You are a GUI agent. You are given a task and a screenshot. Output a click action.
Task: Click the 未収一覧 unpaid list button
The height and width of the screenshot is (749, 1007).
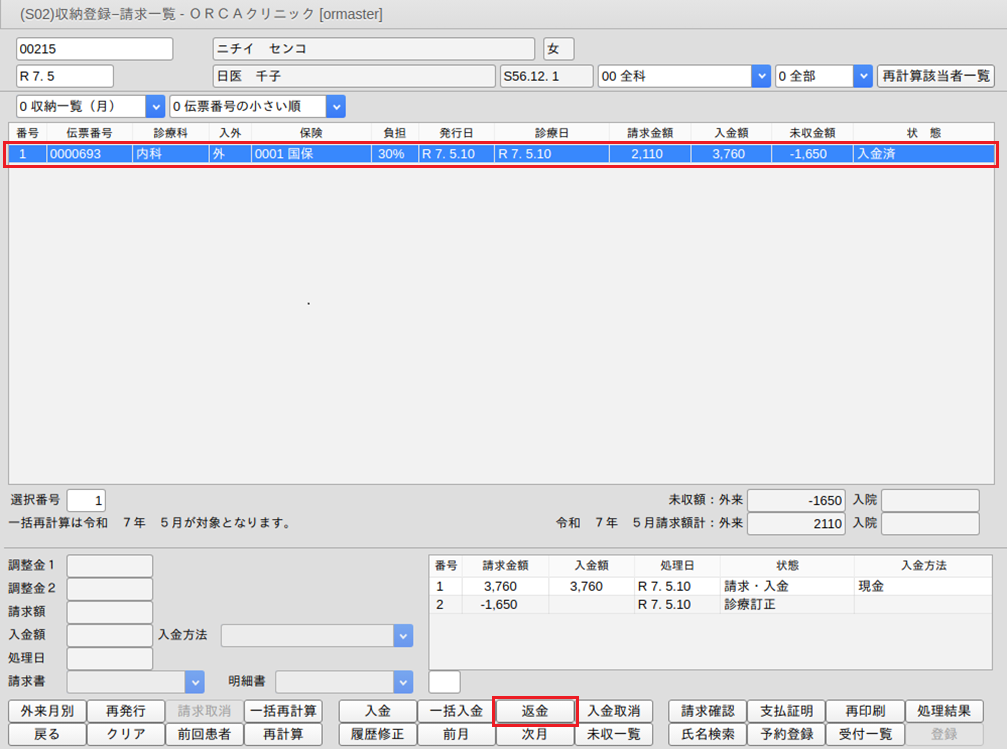pos(613,734)
